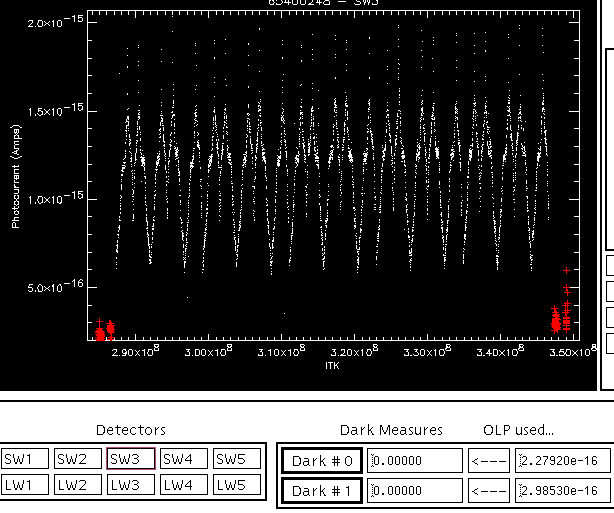Image resolution: width=614 pixels, height=513 pixels.
Task: Toggle the SW3 detector button
Action: pyautogui.click(x=131, y=459)
